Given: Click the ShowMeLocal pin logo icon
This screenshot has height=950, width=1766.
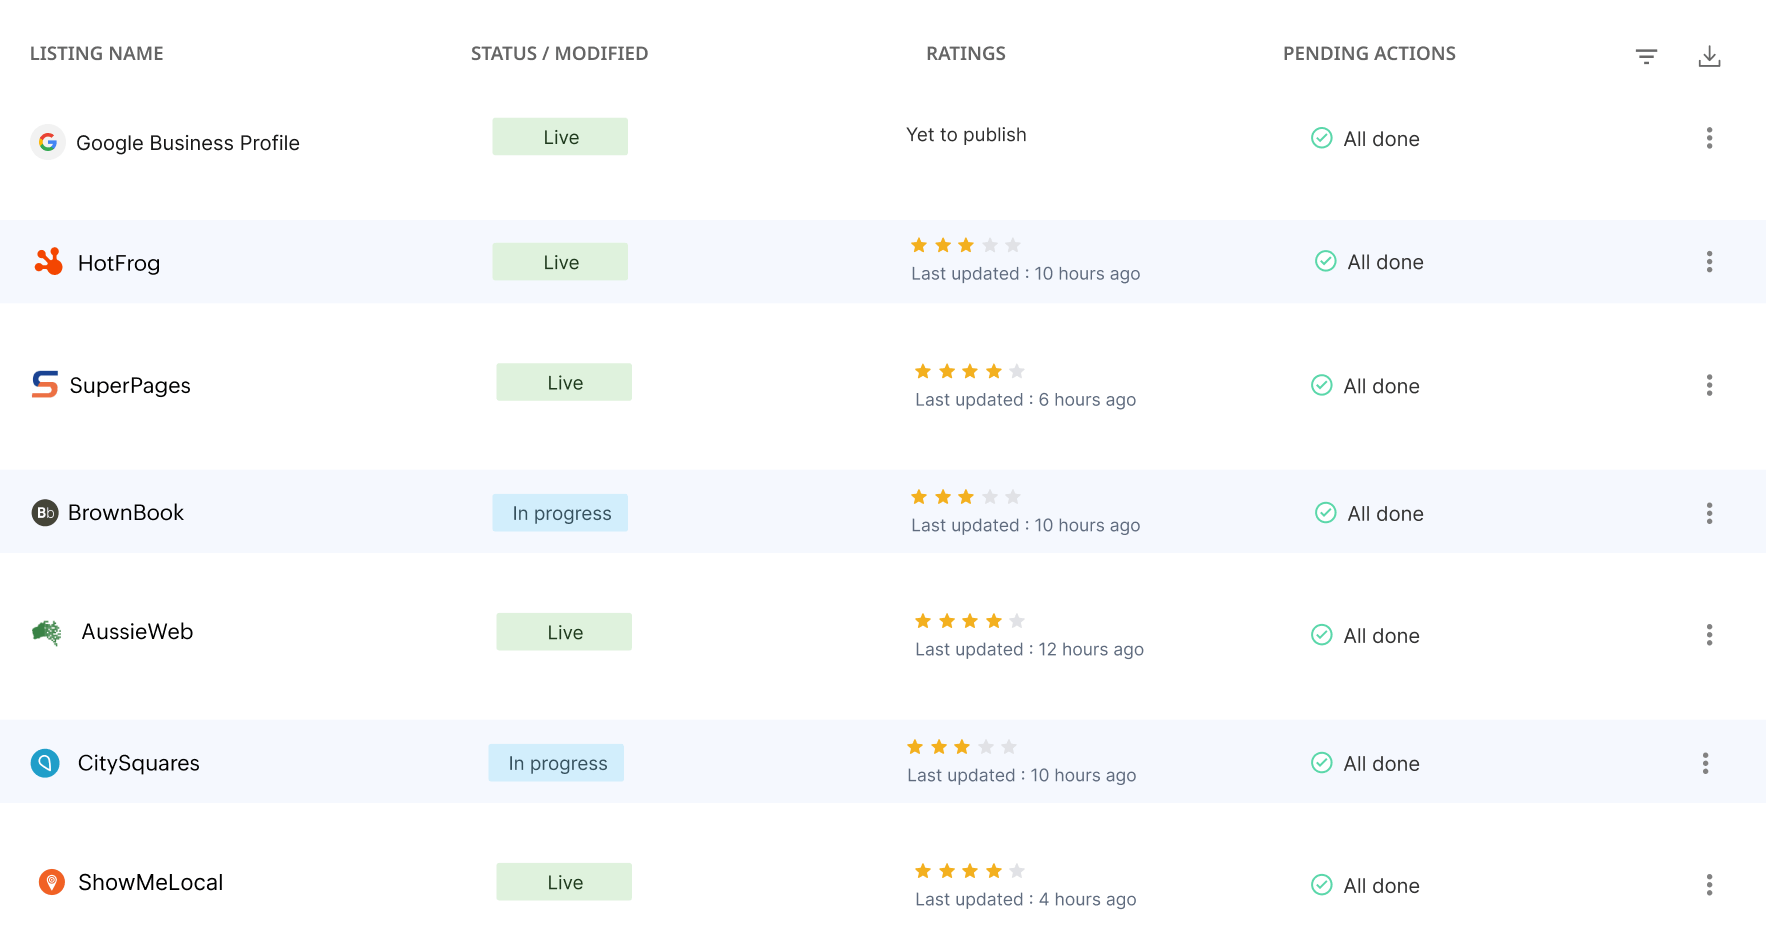Looking at the screenshot, I should [51, 882].
